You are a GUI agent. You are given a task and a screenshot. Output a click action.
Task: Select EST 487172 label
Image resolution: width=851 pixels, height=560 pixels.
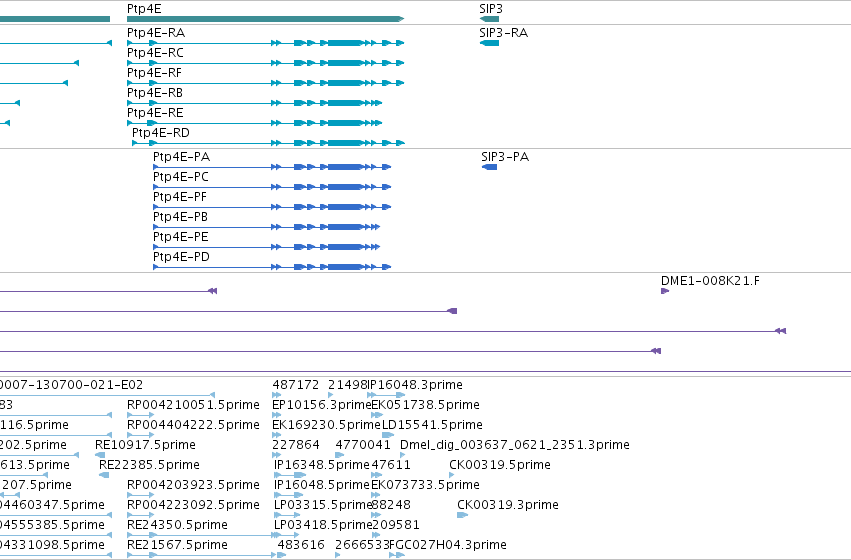pos(296,385)
